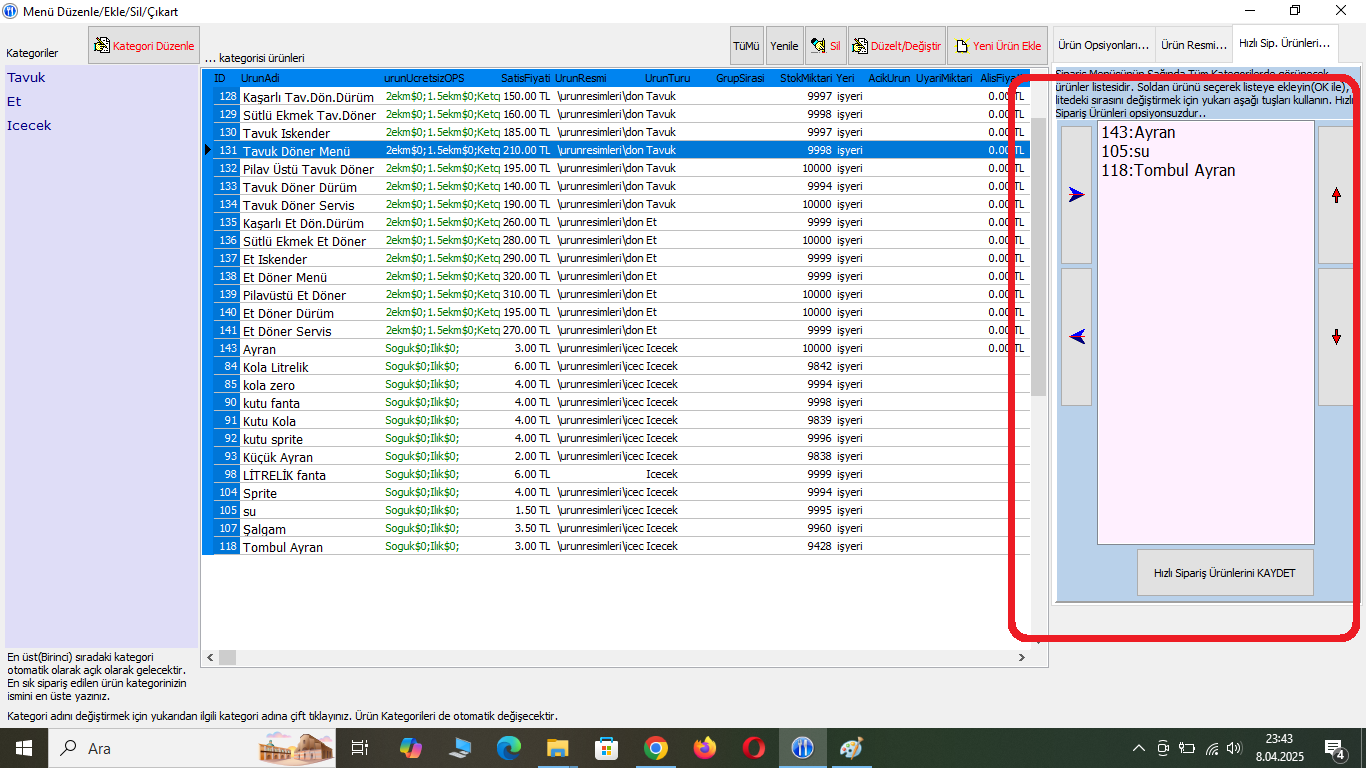This screenshot has width=1366, height=768.
Task: Add selected product to quick list with right arrow
Action: [x=1076, y=195]
